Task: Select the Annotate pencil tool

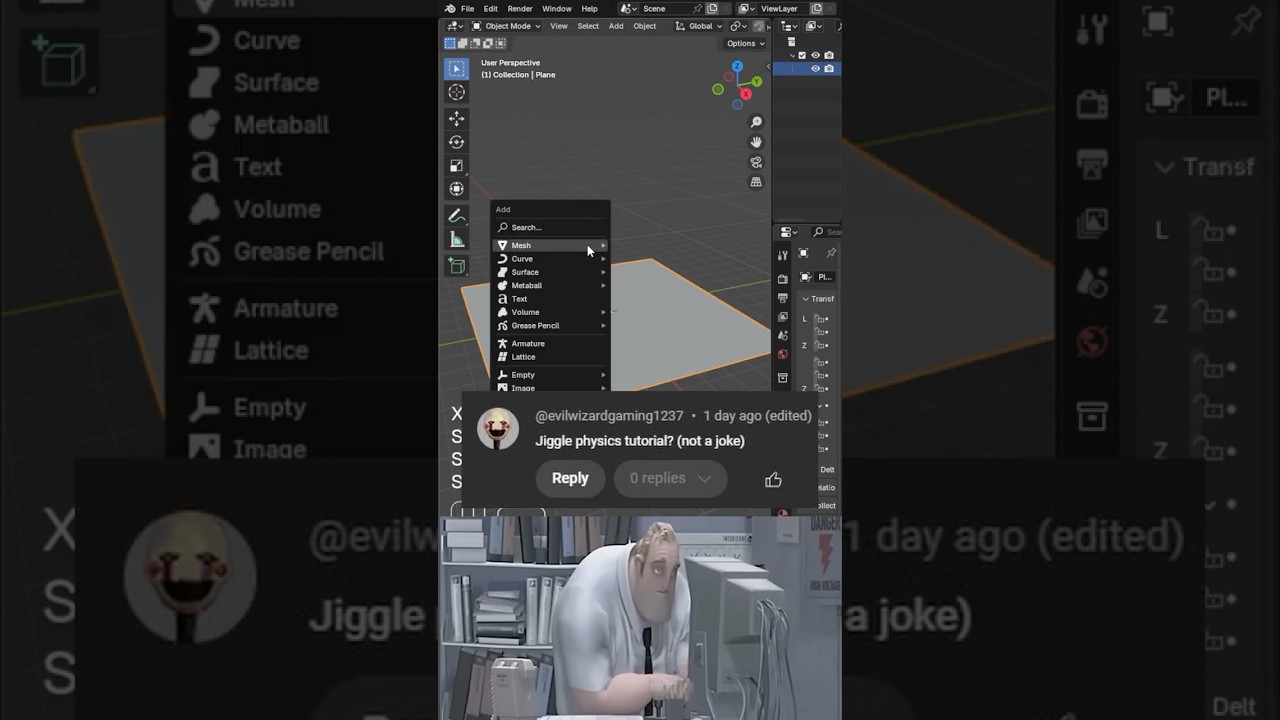Action: click(456, 216)
